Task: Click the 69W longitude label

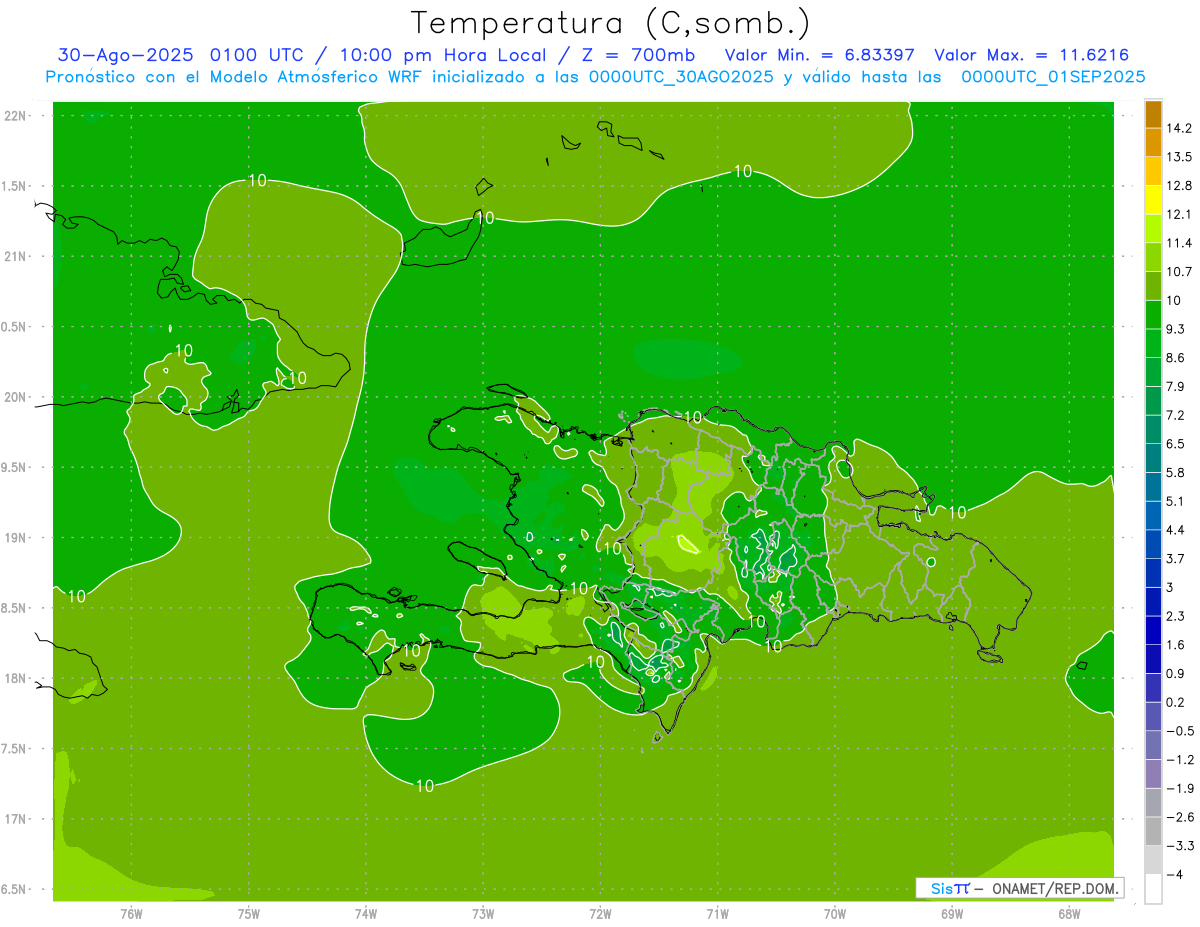Action: [952, 913]
